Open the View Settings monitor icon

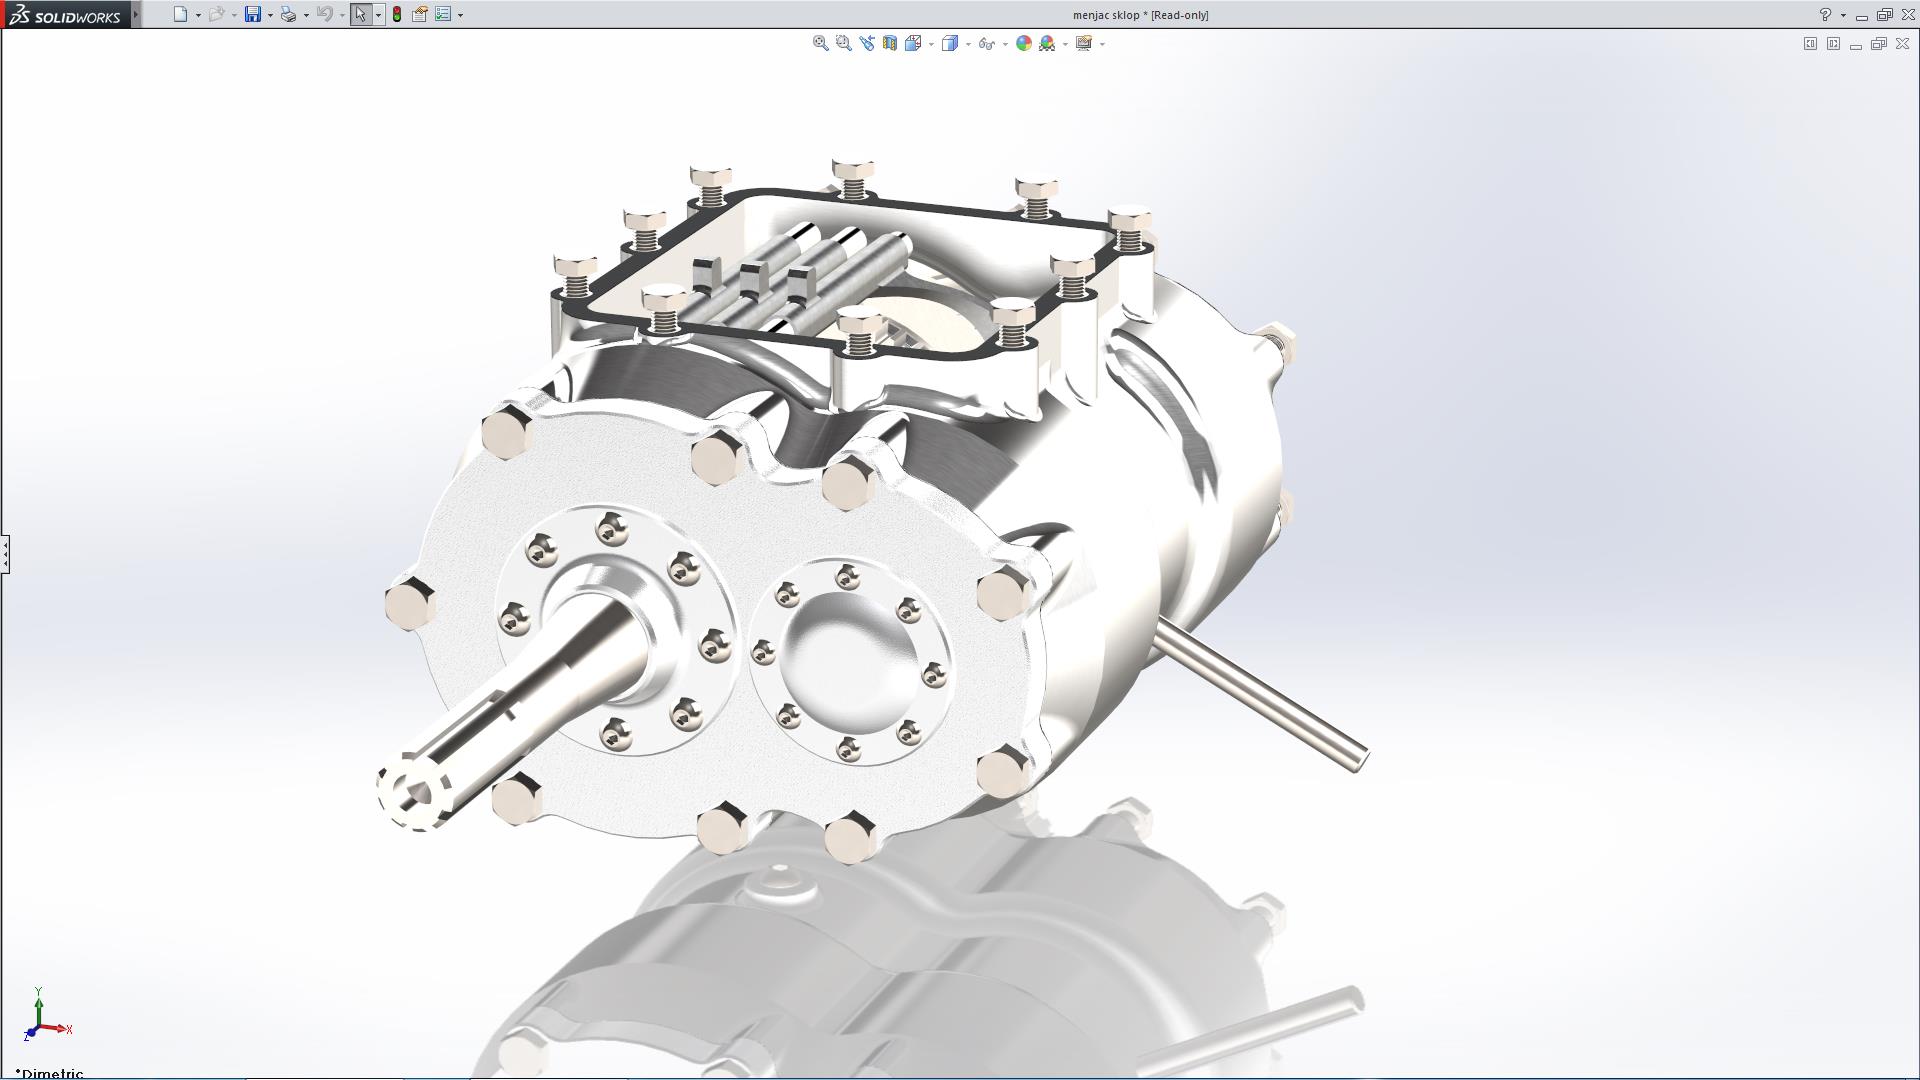tap(1083, 43)
